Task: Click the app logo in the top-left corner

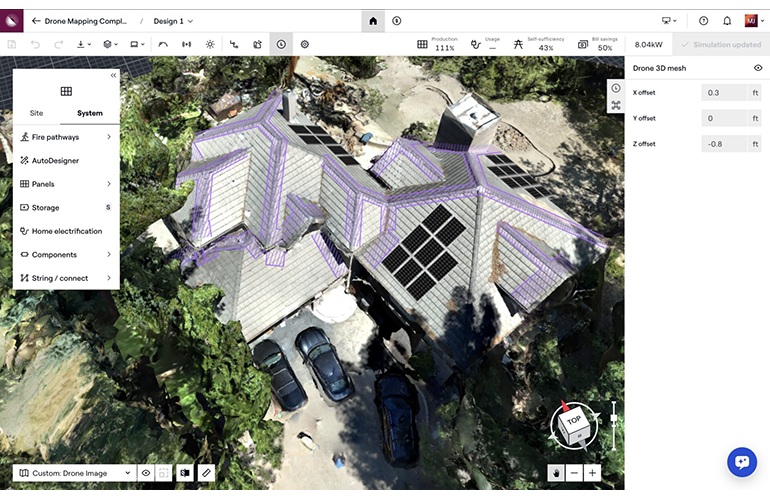Action: (x=11, y=21)
